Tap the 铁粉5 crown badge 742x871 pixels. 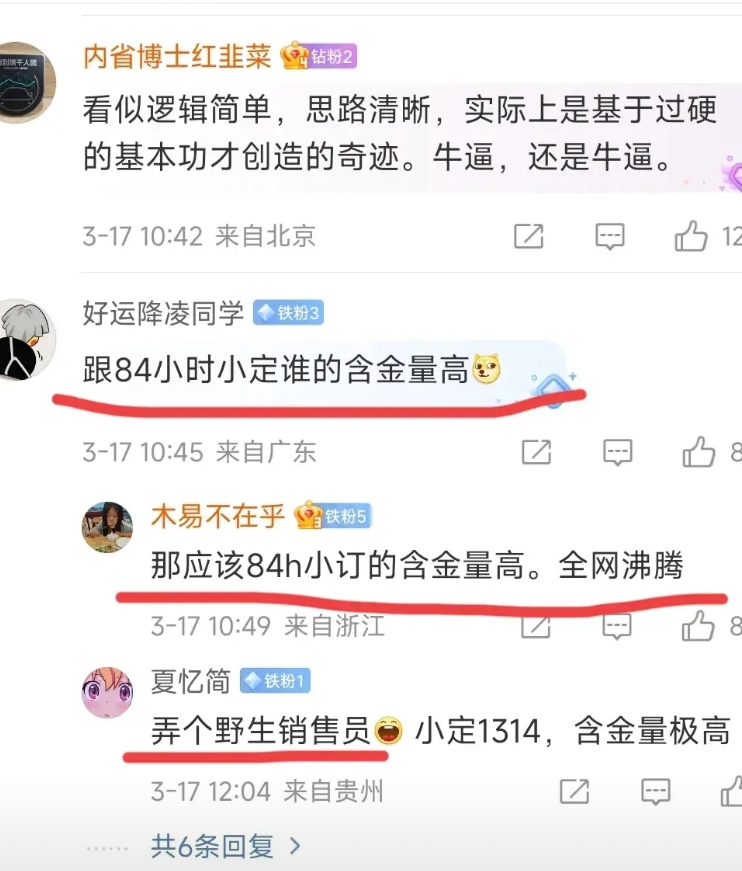(333, 516)
